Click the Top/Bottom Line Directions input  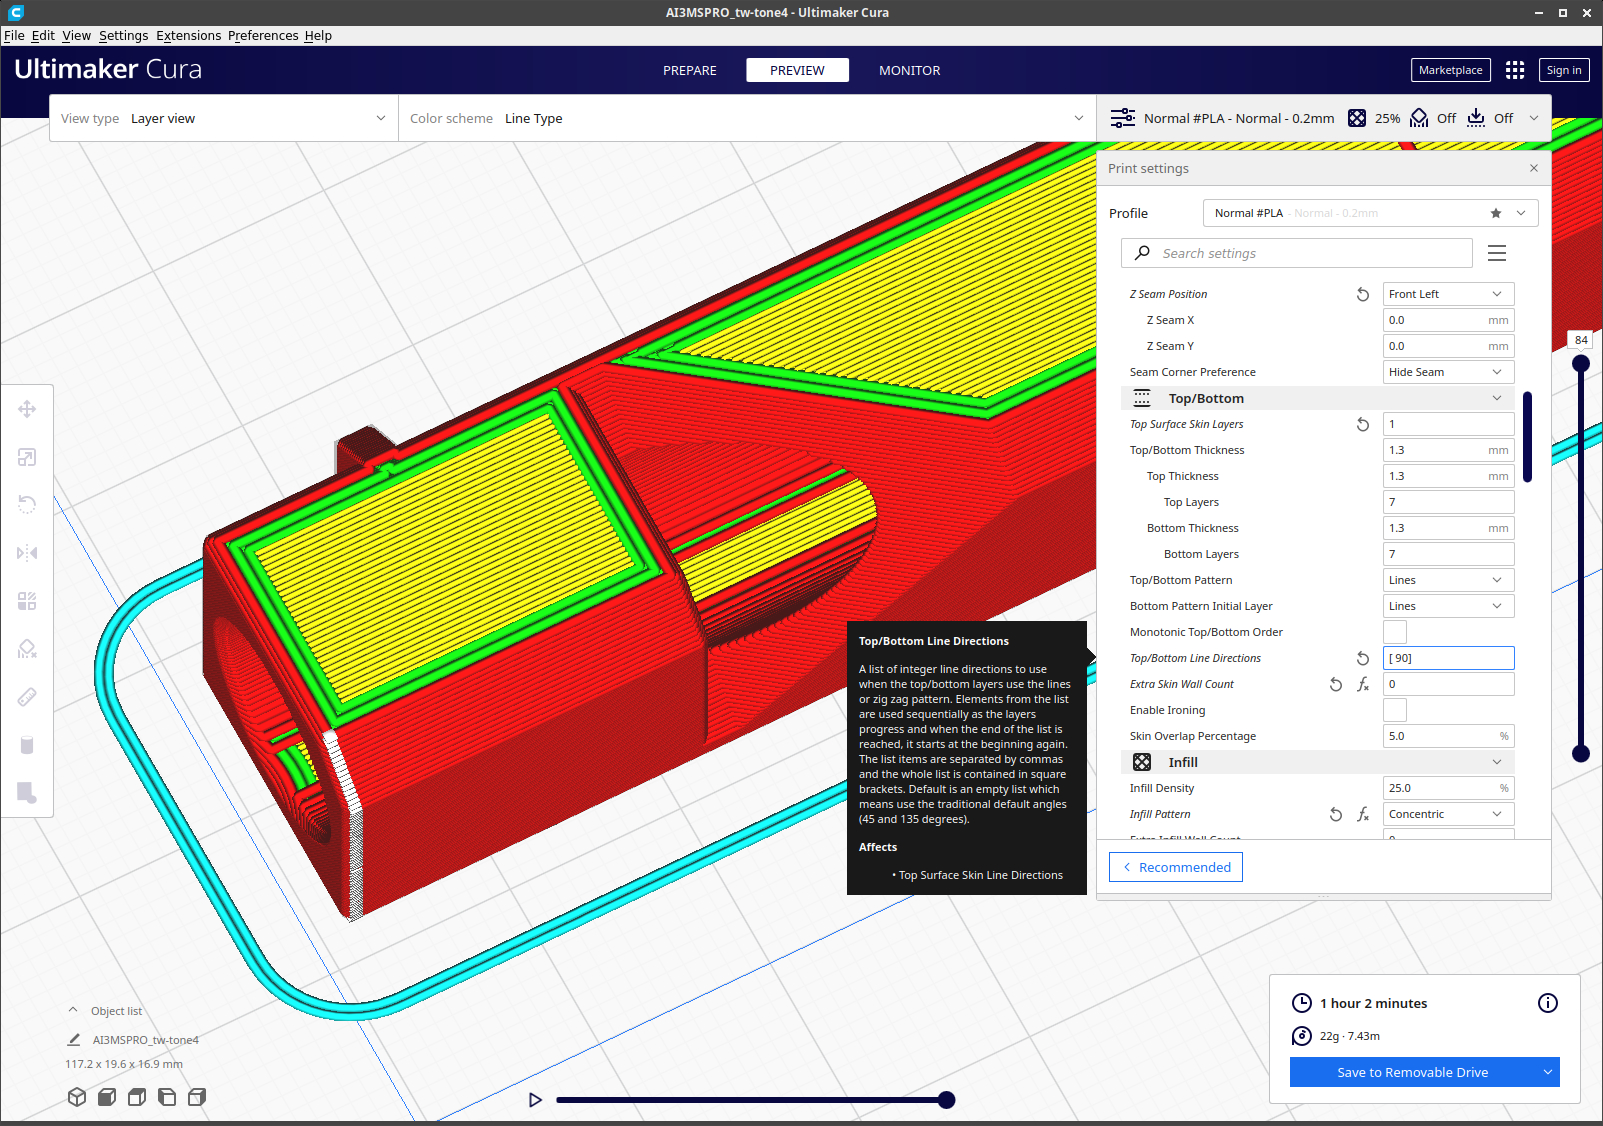tap(1449, 658)
